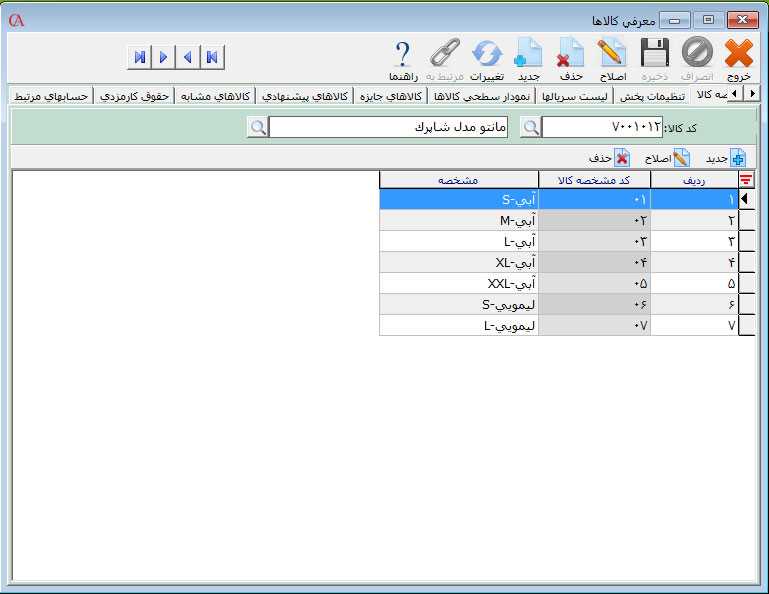The width and height of the screenshot is (769, 594).
Task: Open lookup magnifier next to کد کالا field
Action: pyautogui.click(x=531, y=127)
